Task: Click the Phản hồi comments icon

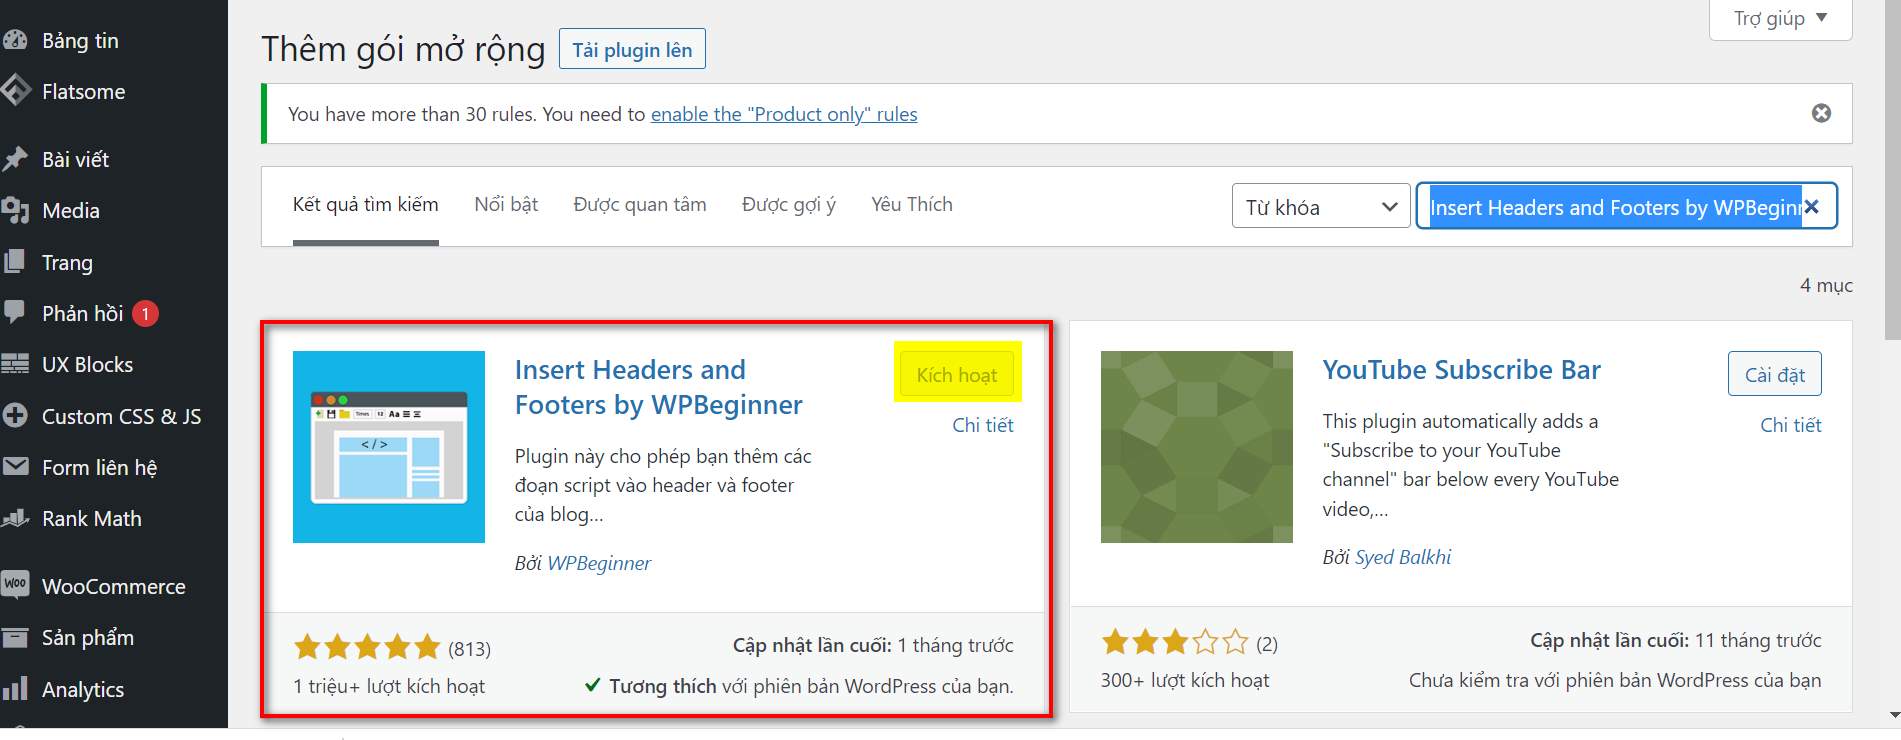Action: pyautogui.click(x=15, y=312)
